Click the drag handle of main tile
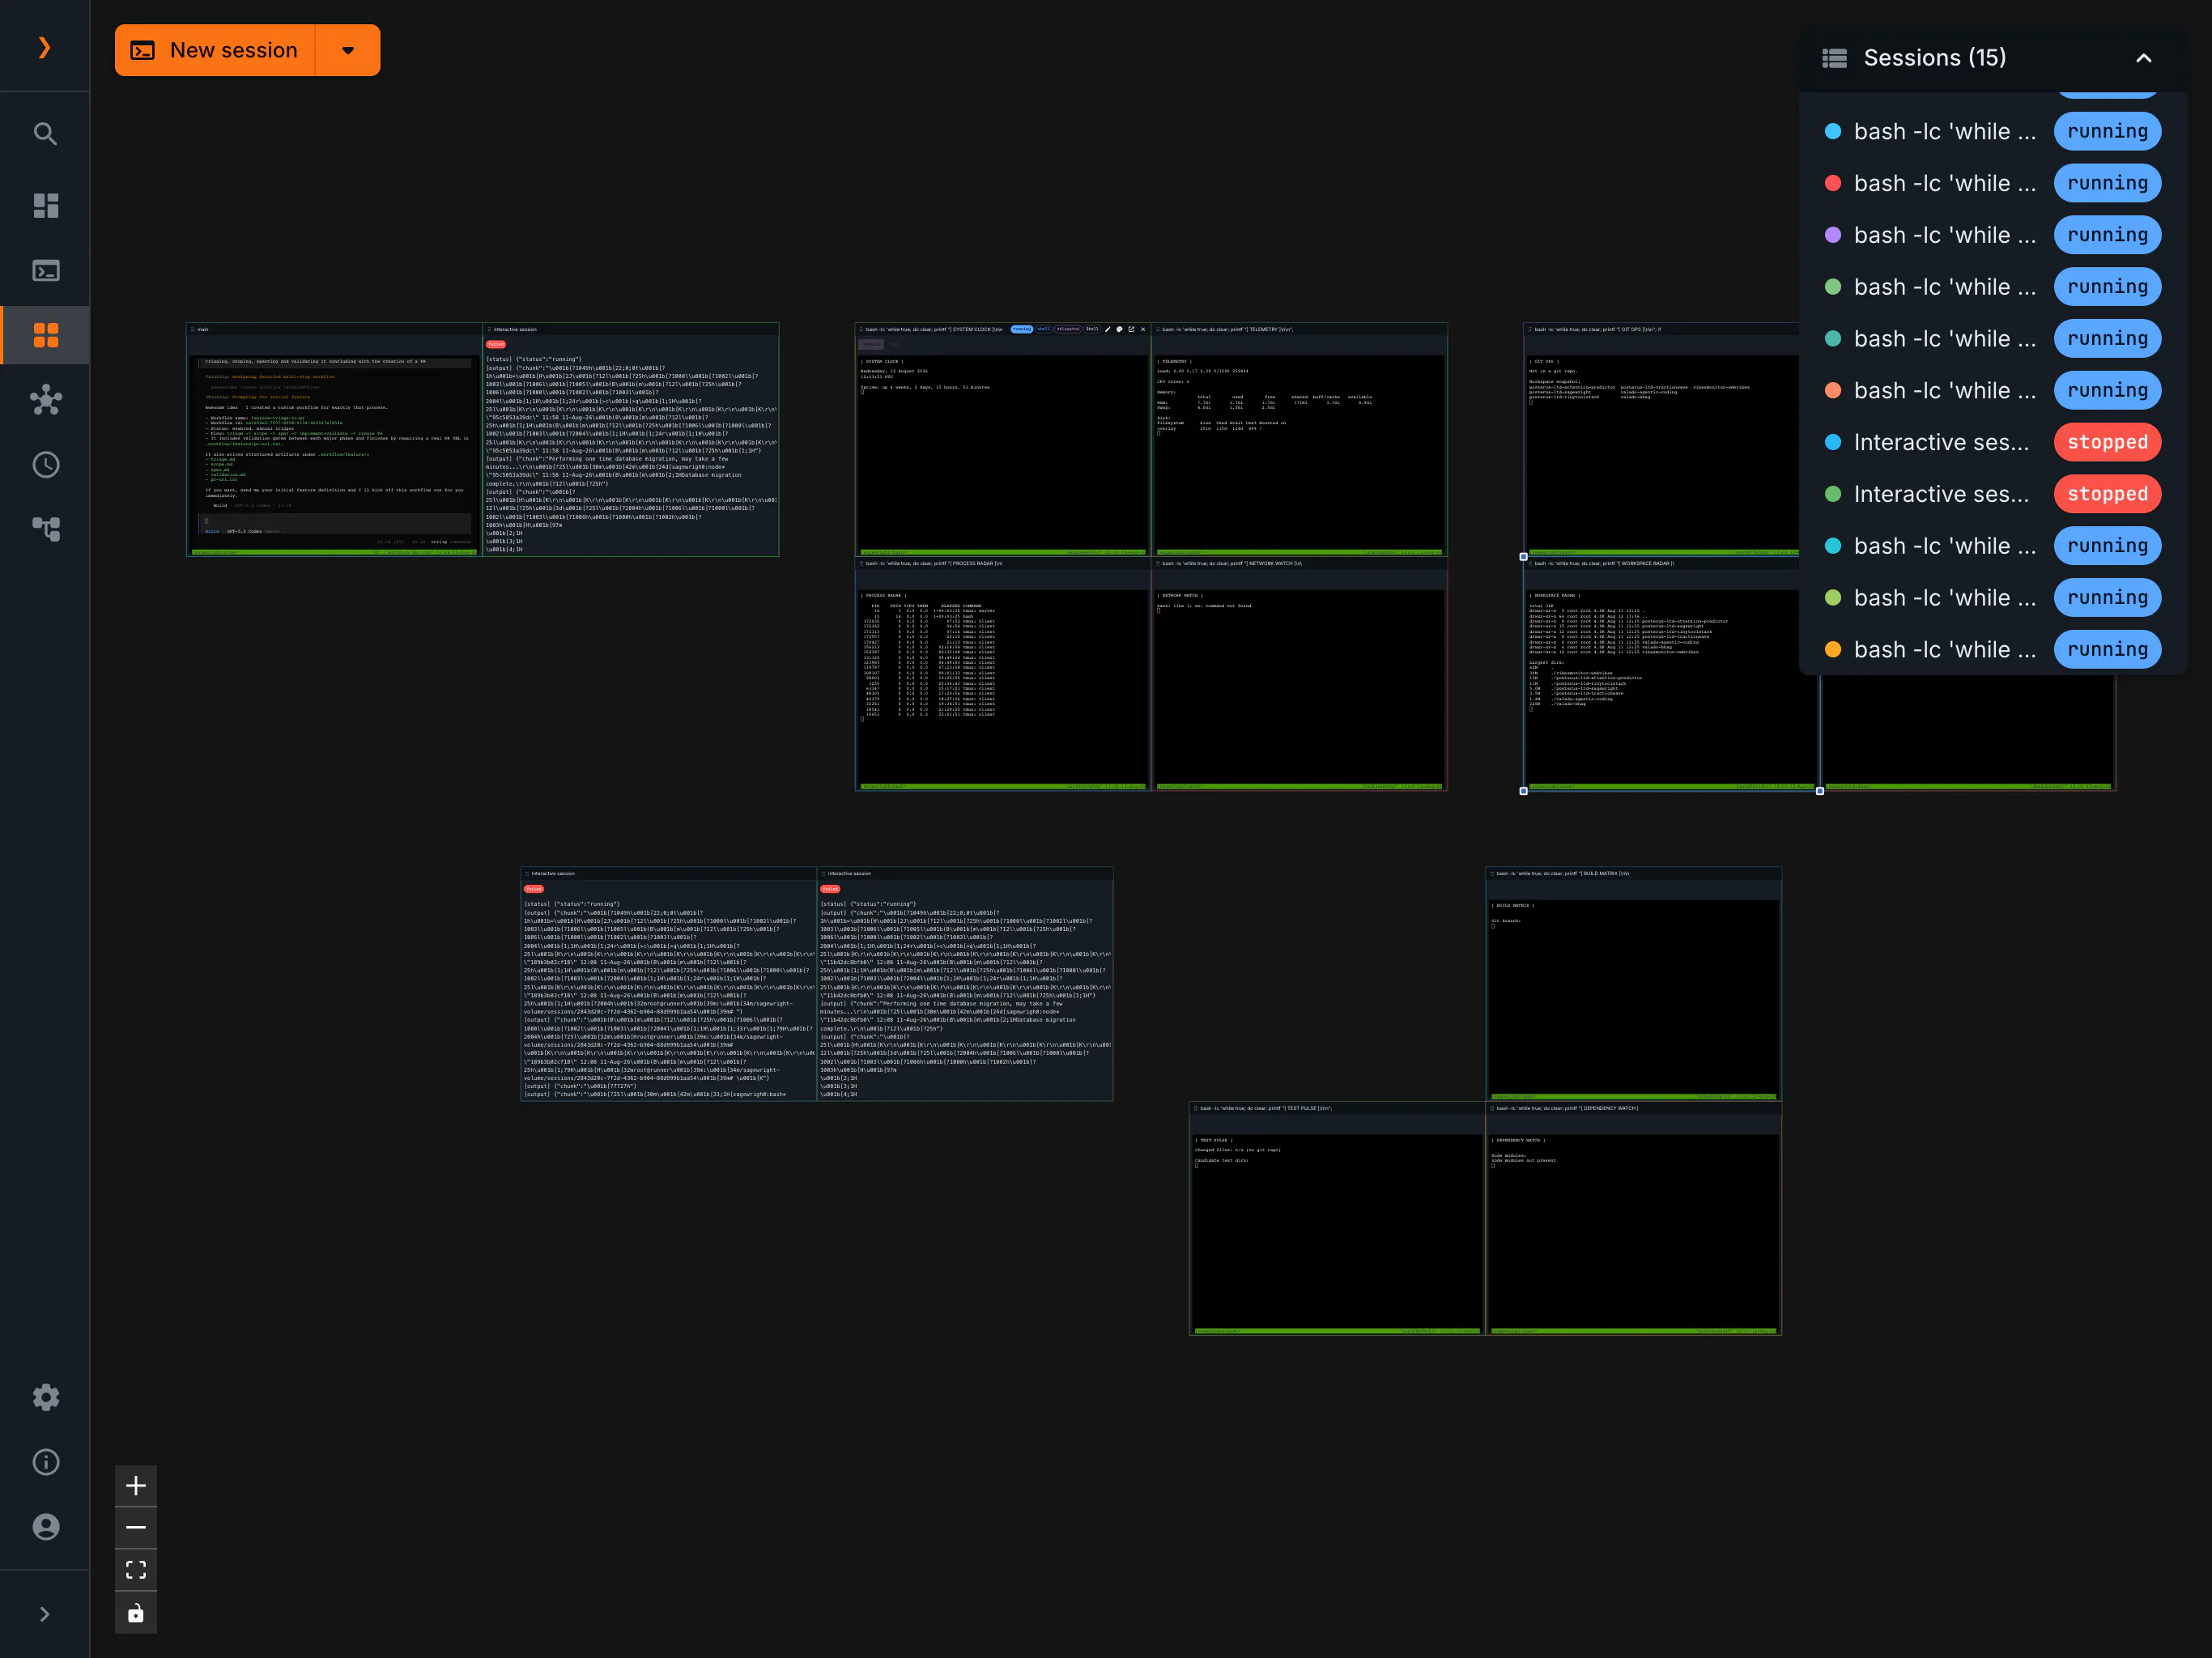The height and width of the screenshot is (1658, 2212). click(193, 329)
